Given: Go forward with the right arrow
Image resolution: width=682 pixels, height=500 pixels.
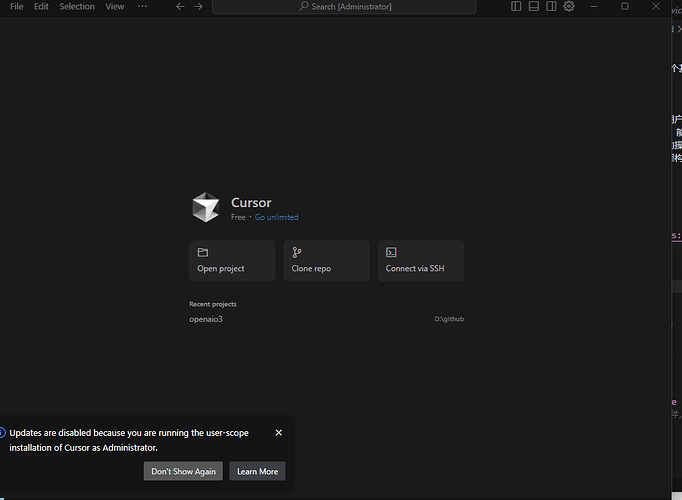Looking at the screenshot, I should [198, 7].
